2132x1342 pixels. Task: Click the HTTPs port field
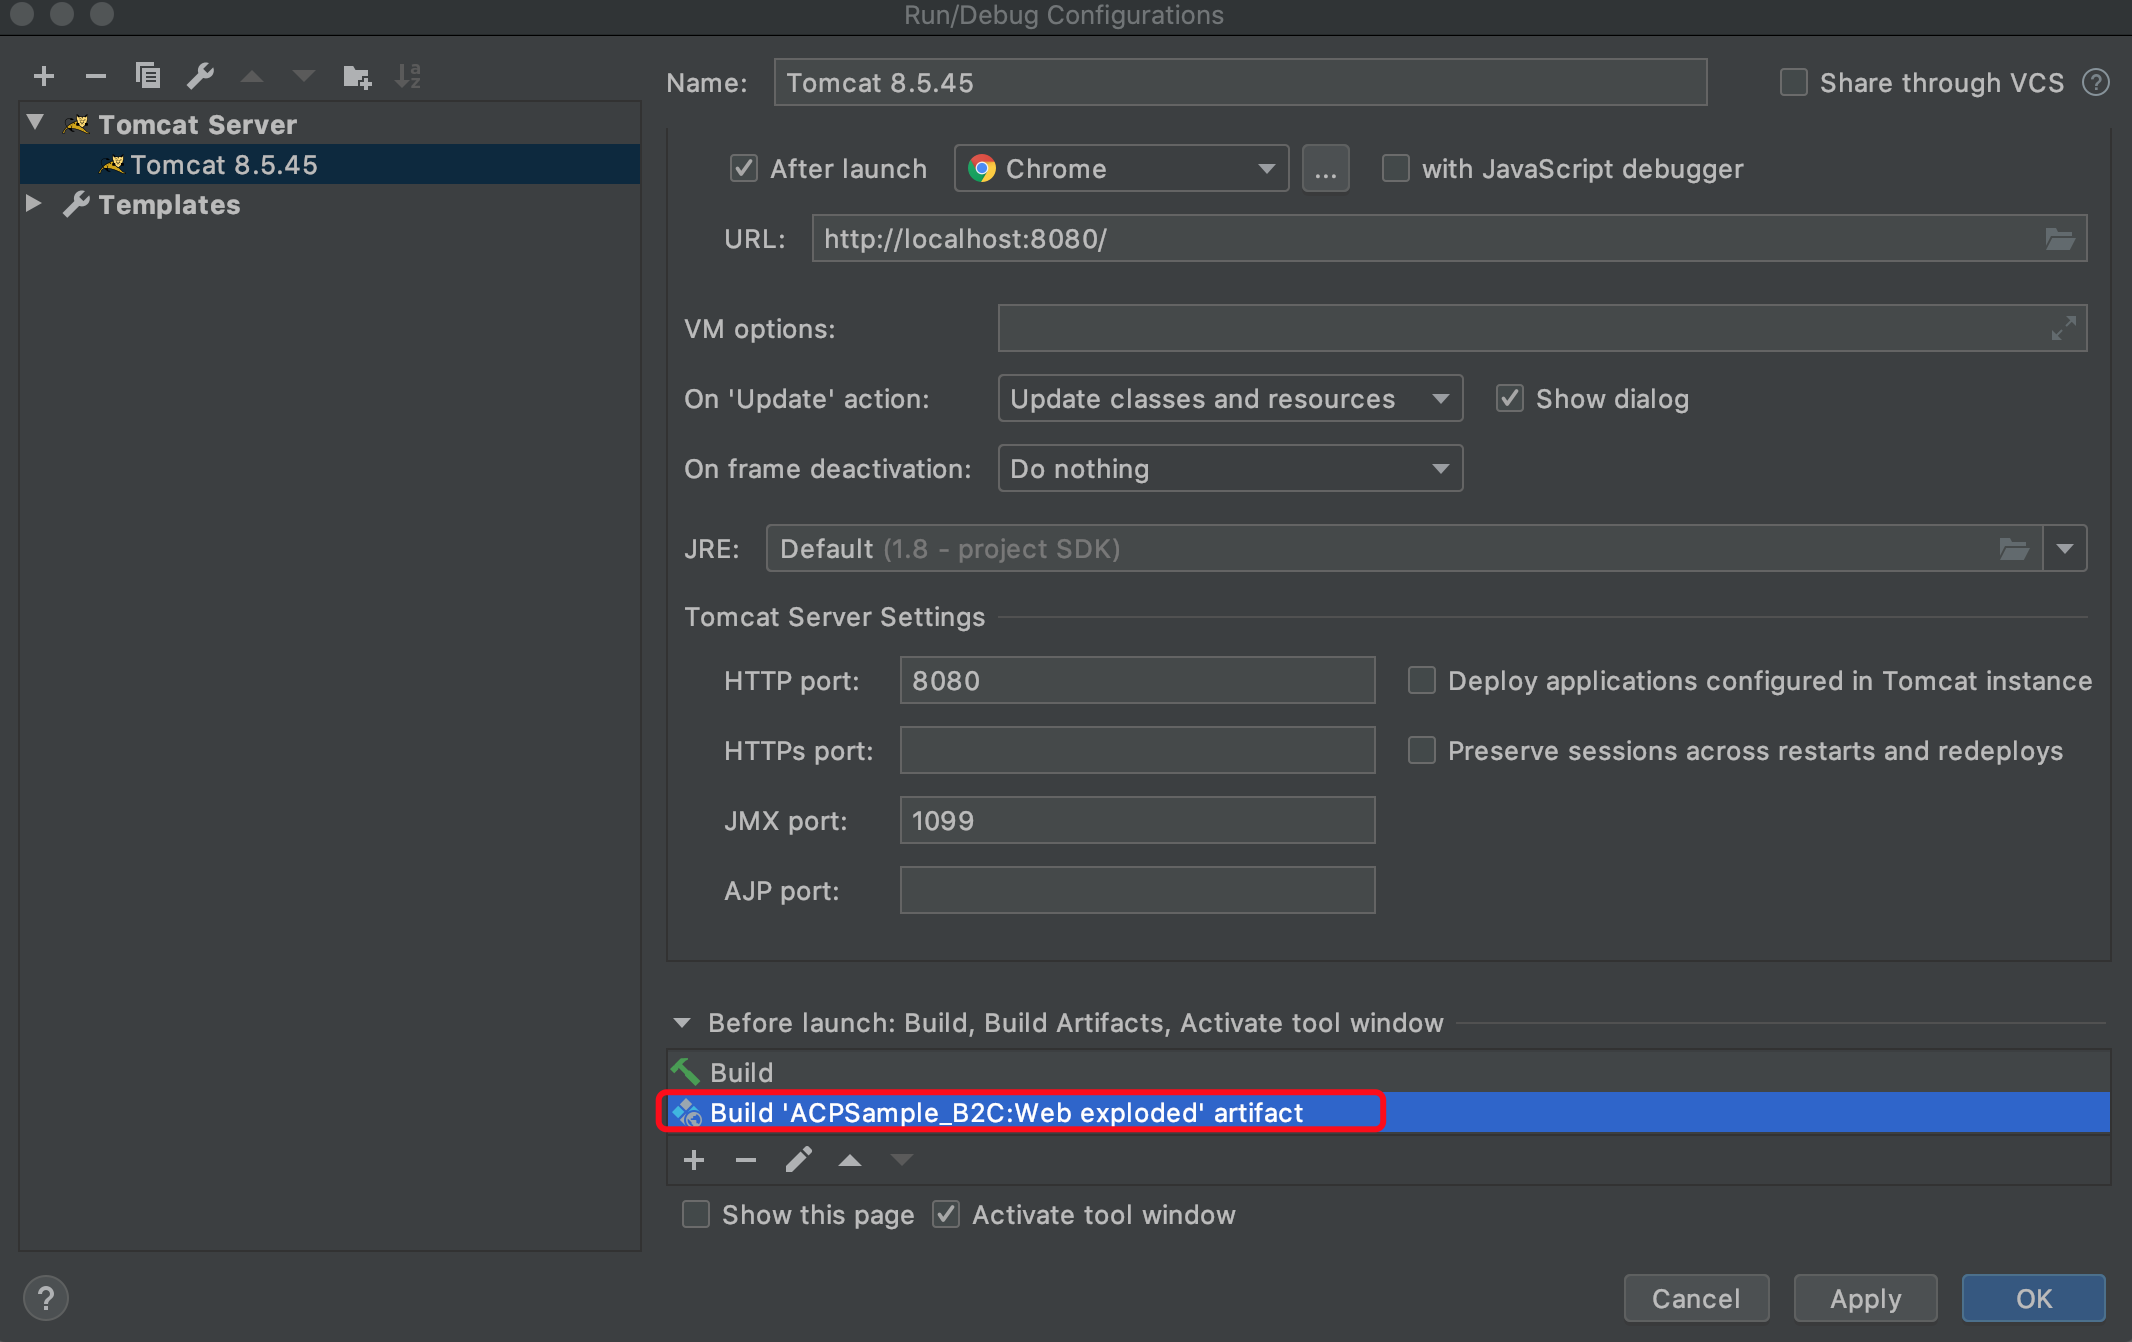pyautogui.click(x=1137, y=750)
